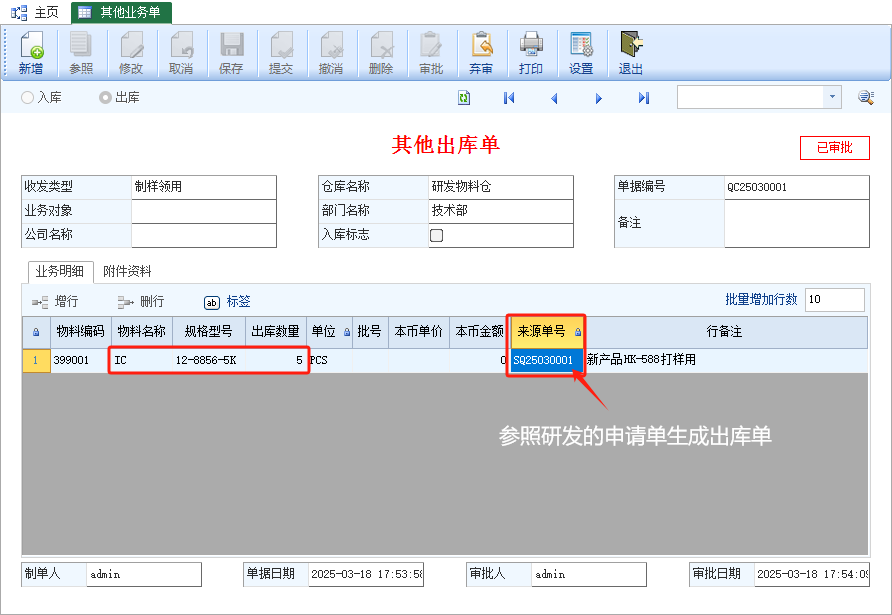The height and width of the screenshot is (615, 892).
Task: Click lock icon in 单位 column header
Action: click(x=347, y=332)
